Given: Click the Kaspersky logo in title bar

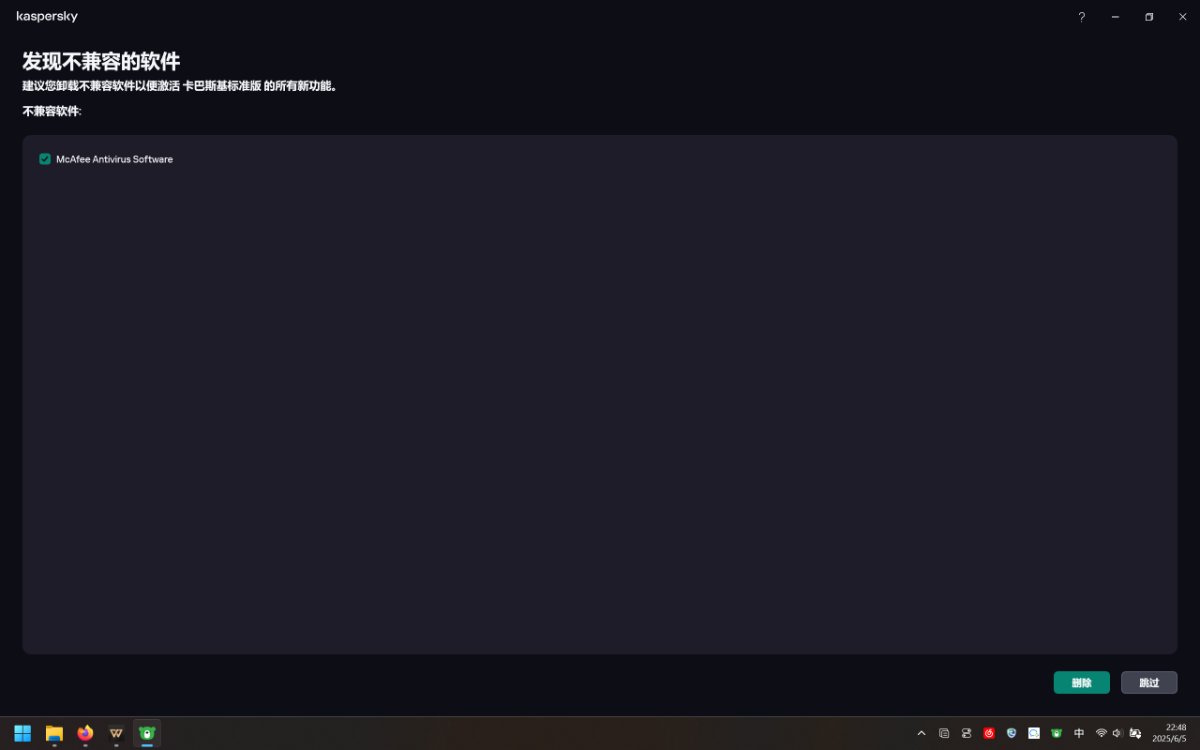Looking at the screenshot, I should click(x=47, y=17).
